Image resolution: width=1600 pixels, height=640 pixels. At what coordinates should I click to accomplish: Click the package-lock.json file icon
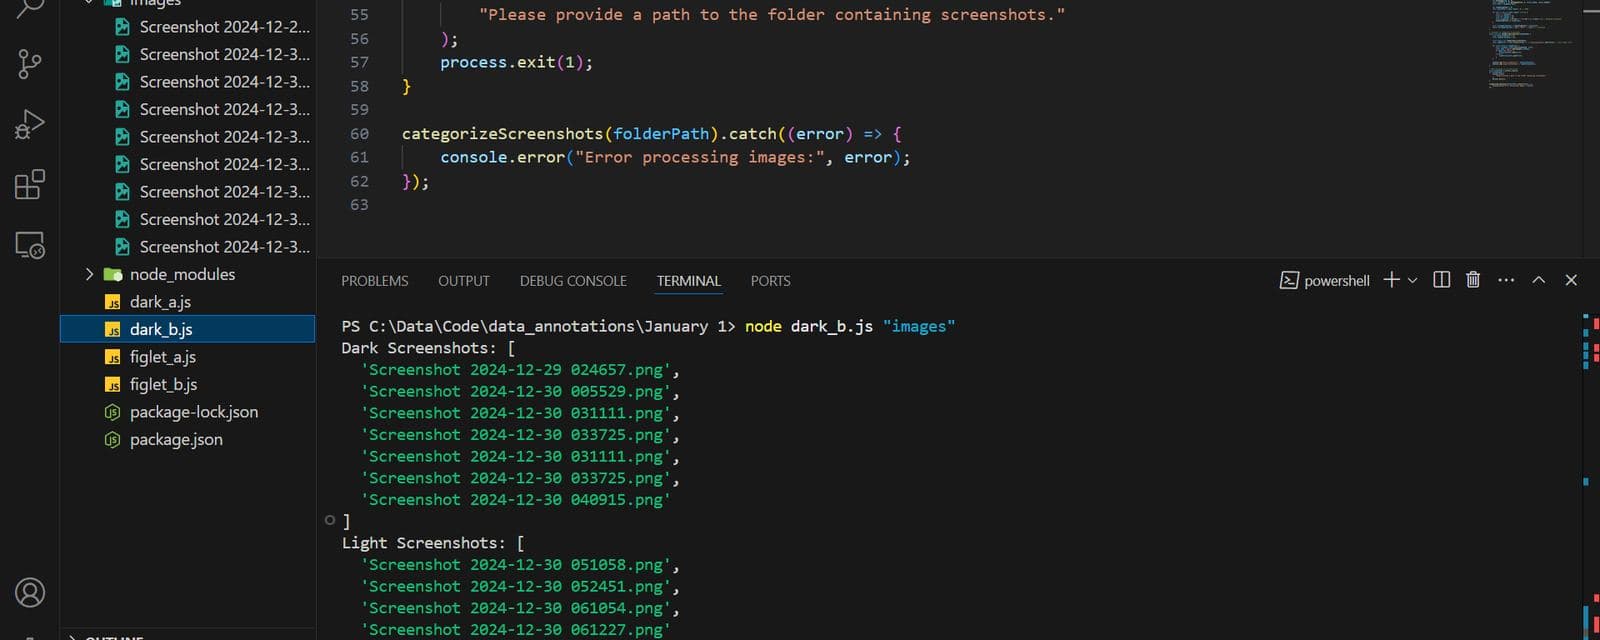(x=113, y=412)
